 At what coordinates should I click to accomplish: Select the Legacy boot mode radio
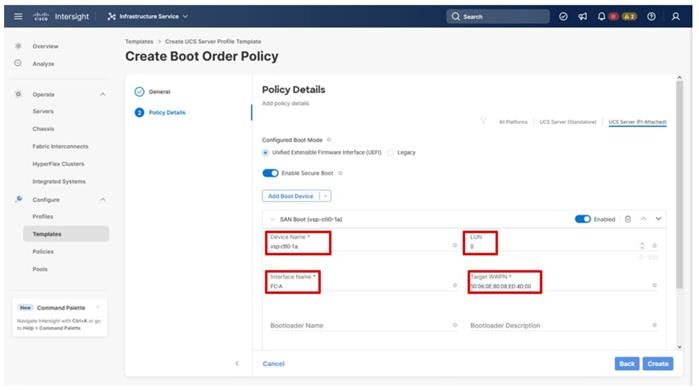coord(391,152)
